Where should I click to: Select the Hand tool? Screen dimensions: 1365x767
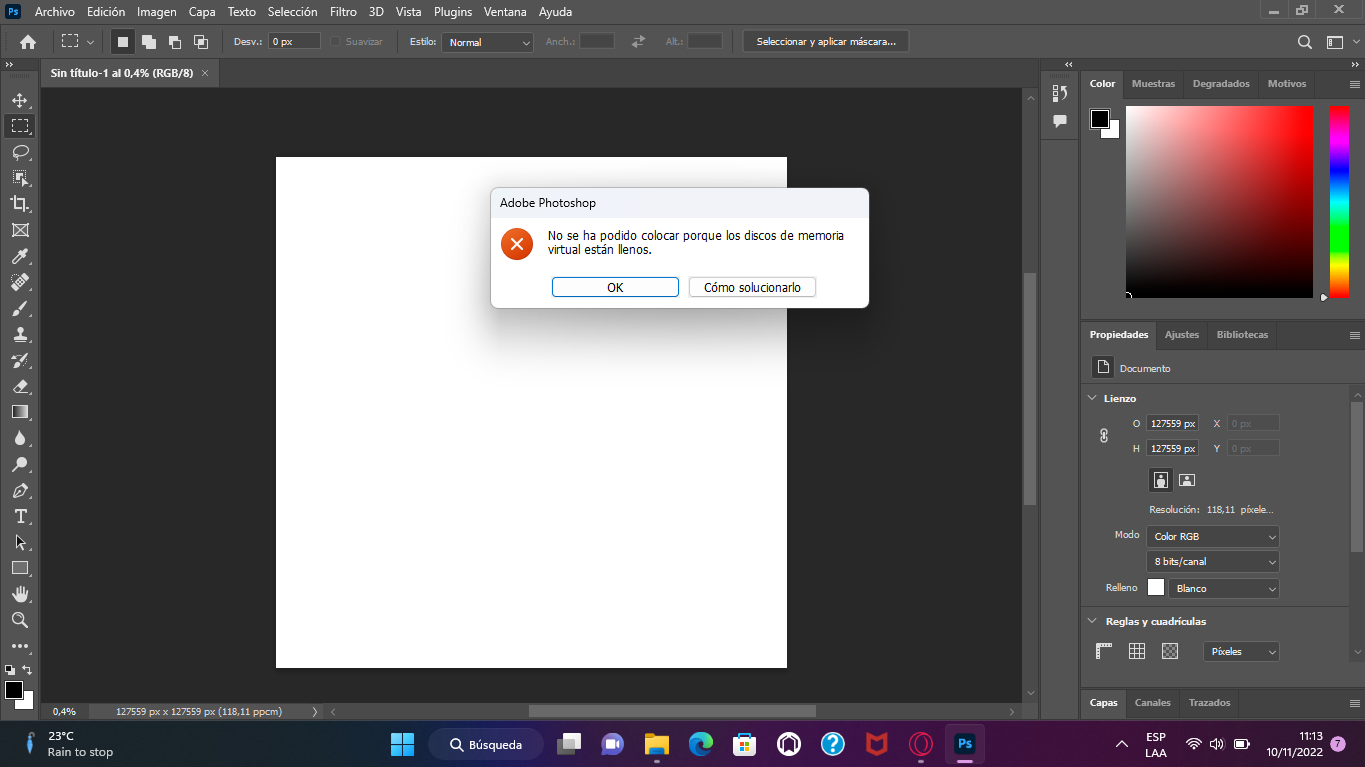[x=19, y=594]
